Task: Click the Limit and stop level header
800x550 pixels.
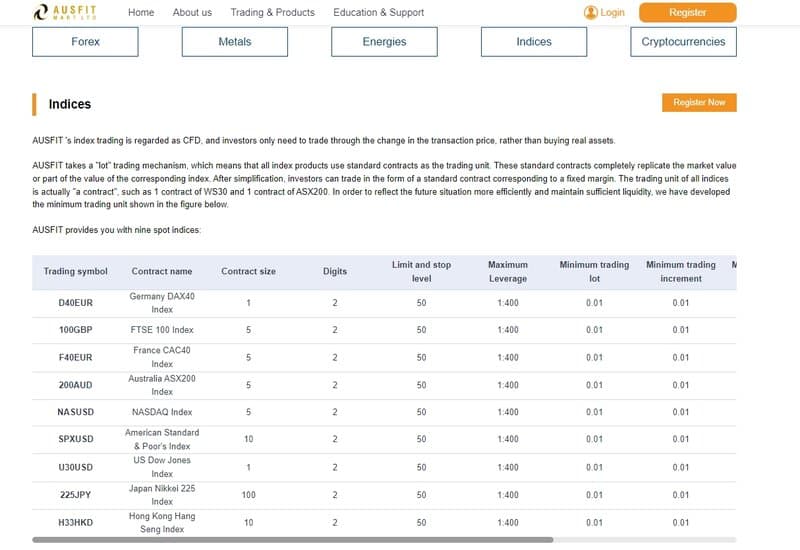Action: 421,271
